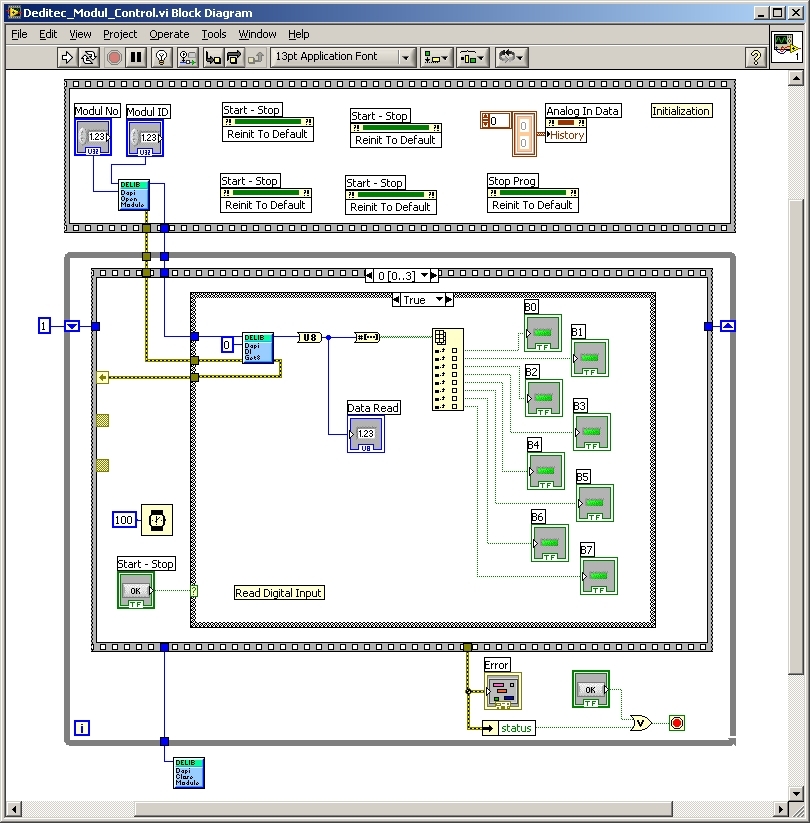Select the Index Array function node
The height and width of the screenshot is (823, 810).
click(448, 370)
